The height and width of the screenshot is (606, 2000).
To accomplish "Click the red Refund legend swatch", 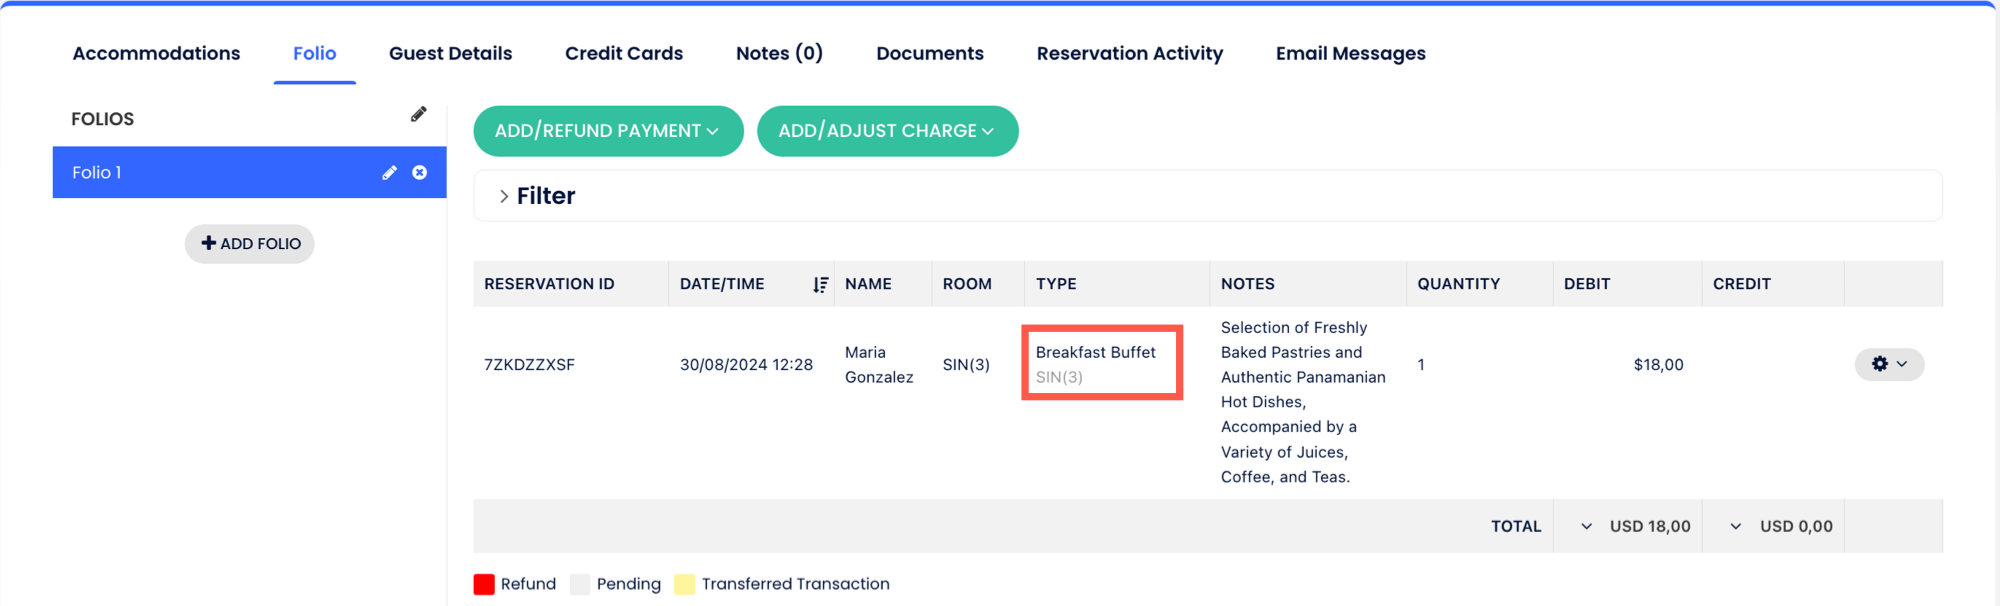I will [484, 583].
